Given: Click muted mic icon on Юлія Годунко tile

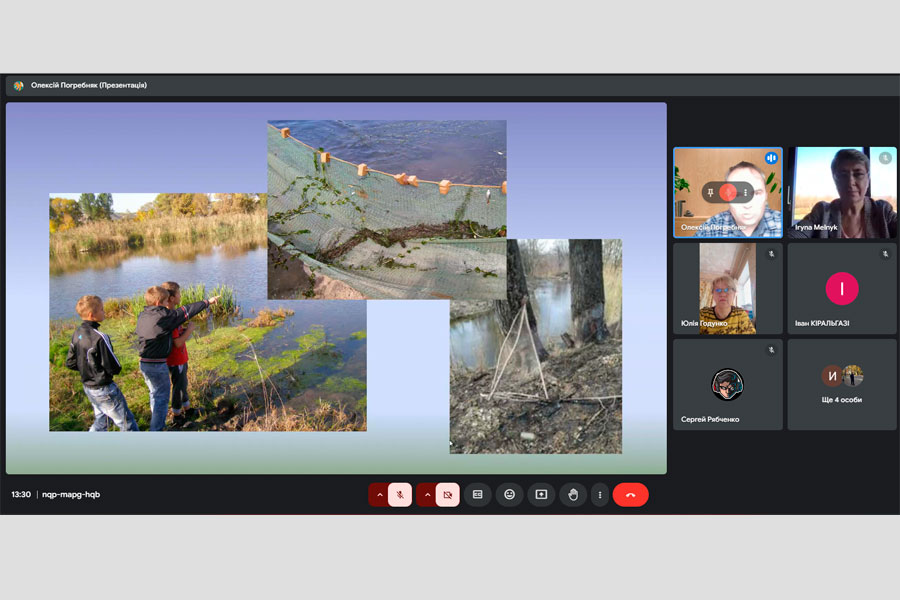Looking at the screenshot, I should [771, 253].
